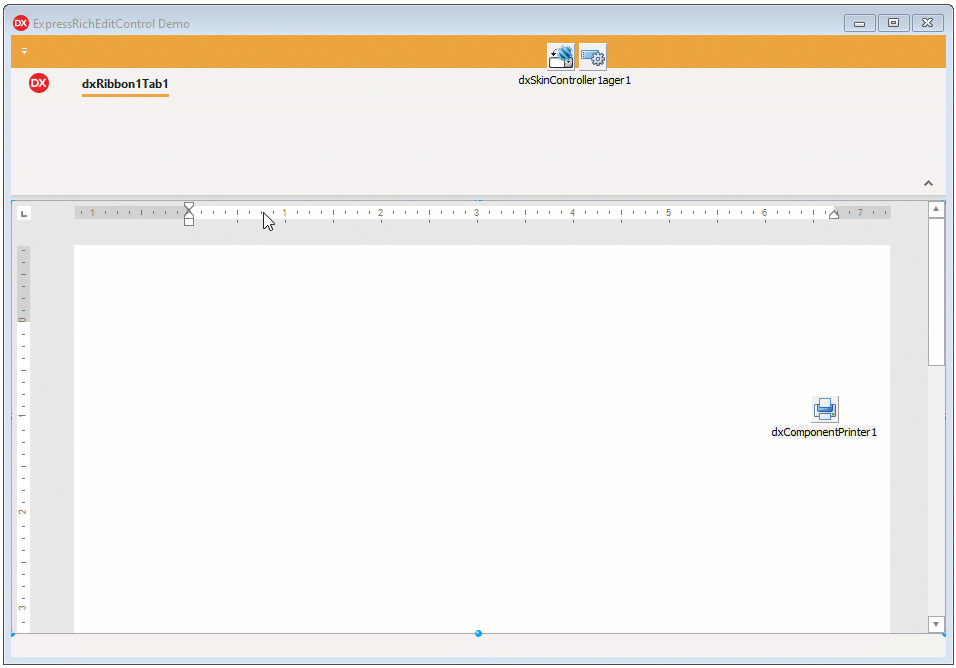Open the quick access toolbar customize dropdown

coord(24,51)
